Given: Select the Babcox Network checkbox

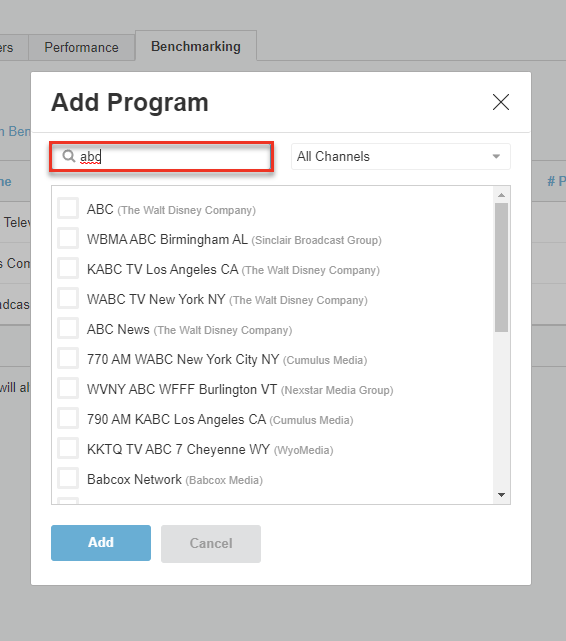Looking at the screenshot, I should click(68, 478).
